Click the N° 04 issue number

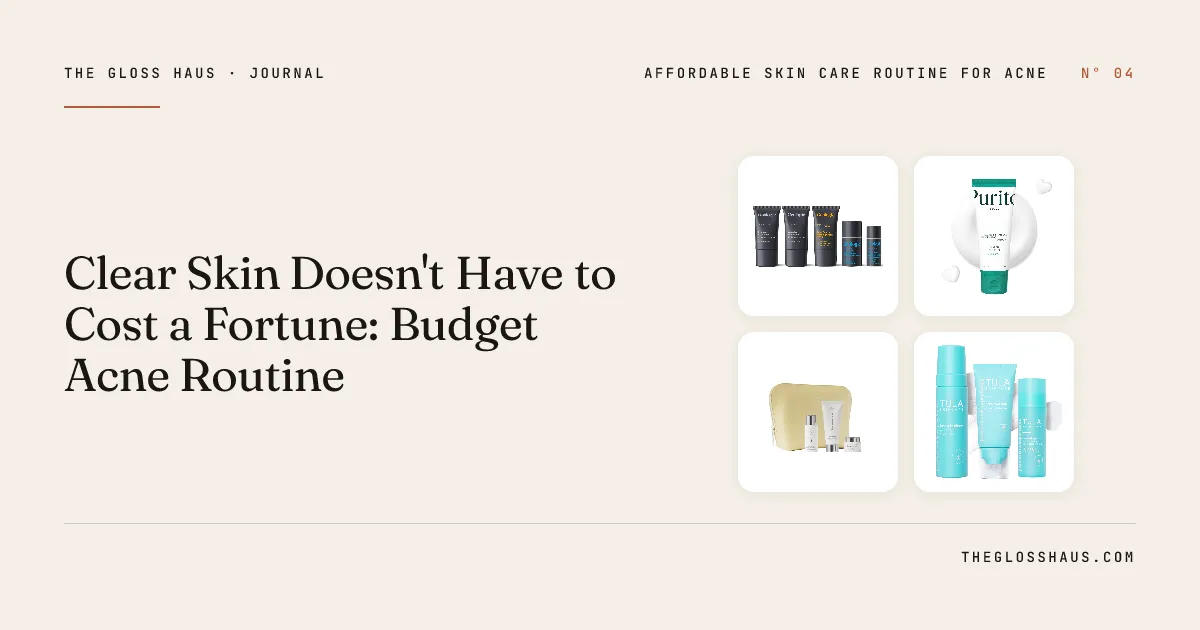[x=1107, y=73]
